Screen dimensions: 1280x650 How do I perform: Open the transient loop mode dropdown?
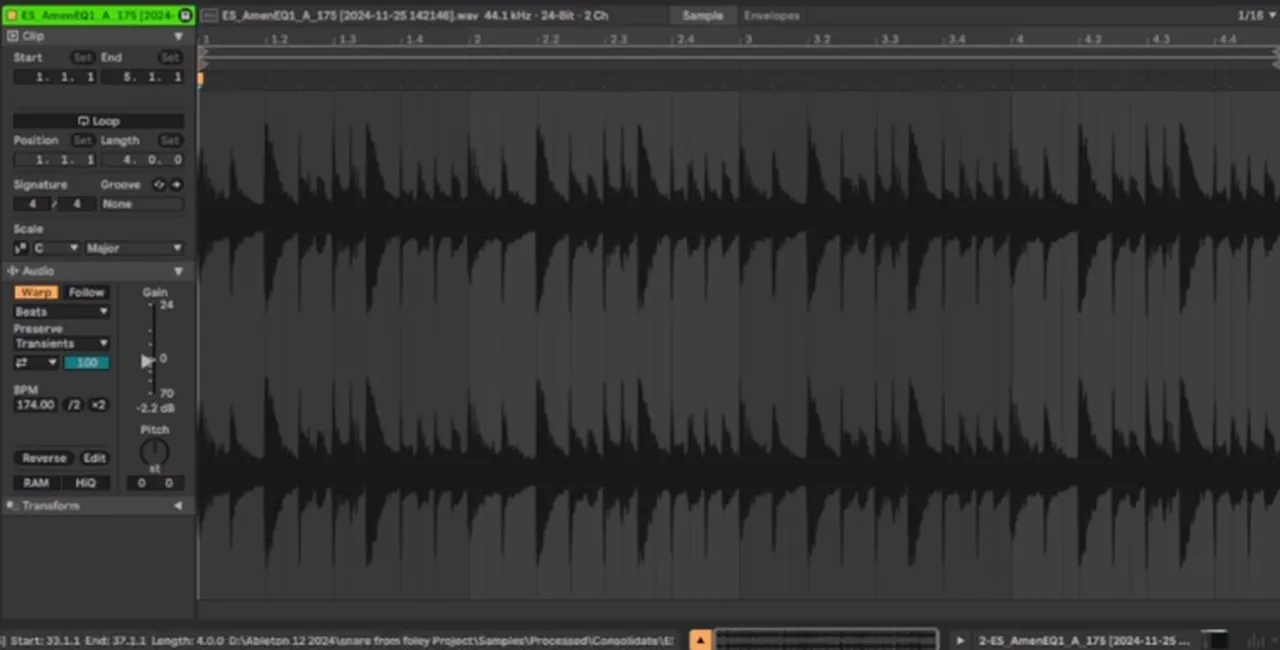36,363
